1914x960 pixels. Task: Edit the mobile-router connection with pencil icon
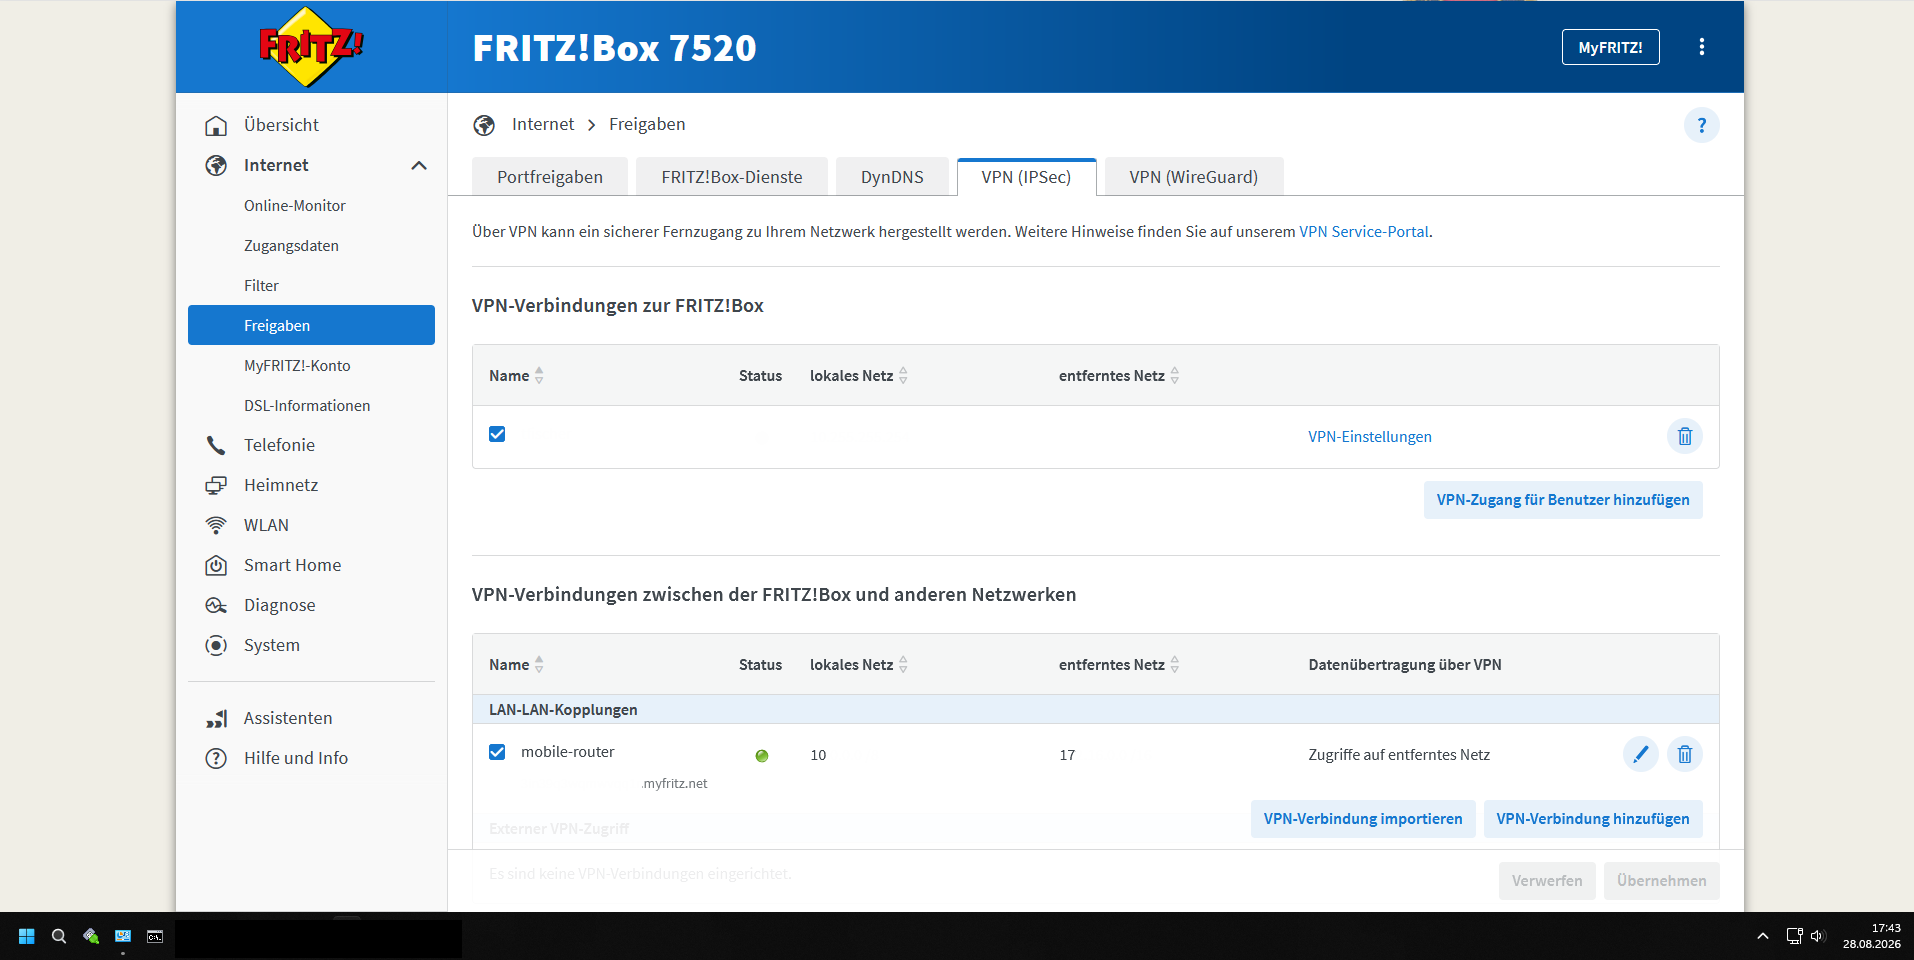[x=1641, y=754]
